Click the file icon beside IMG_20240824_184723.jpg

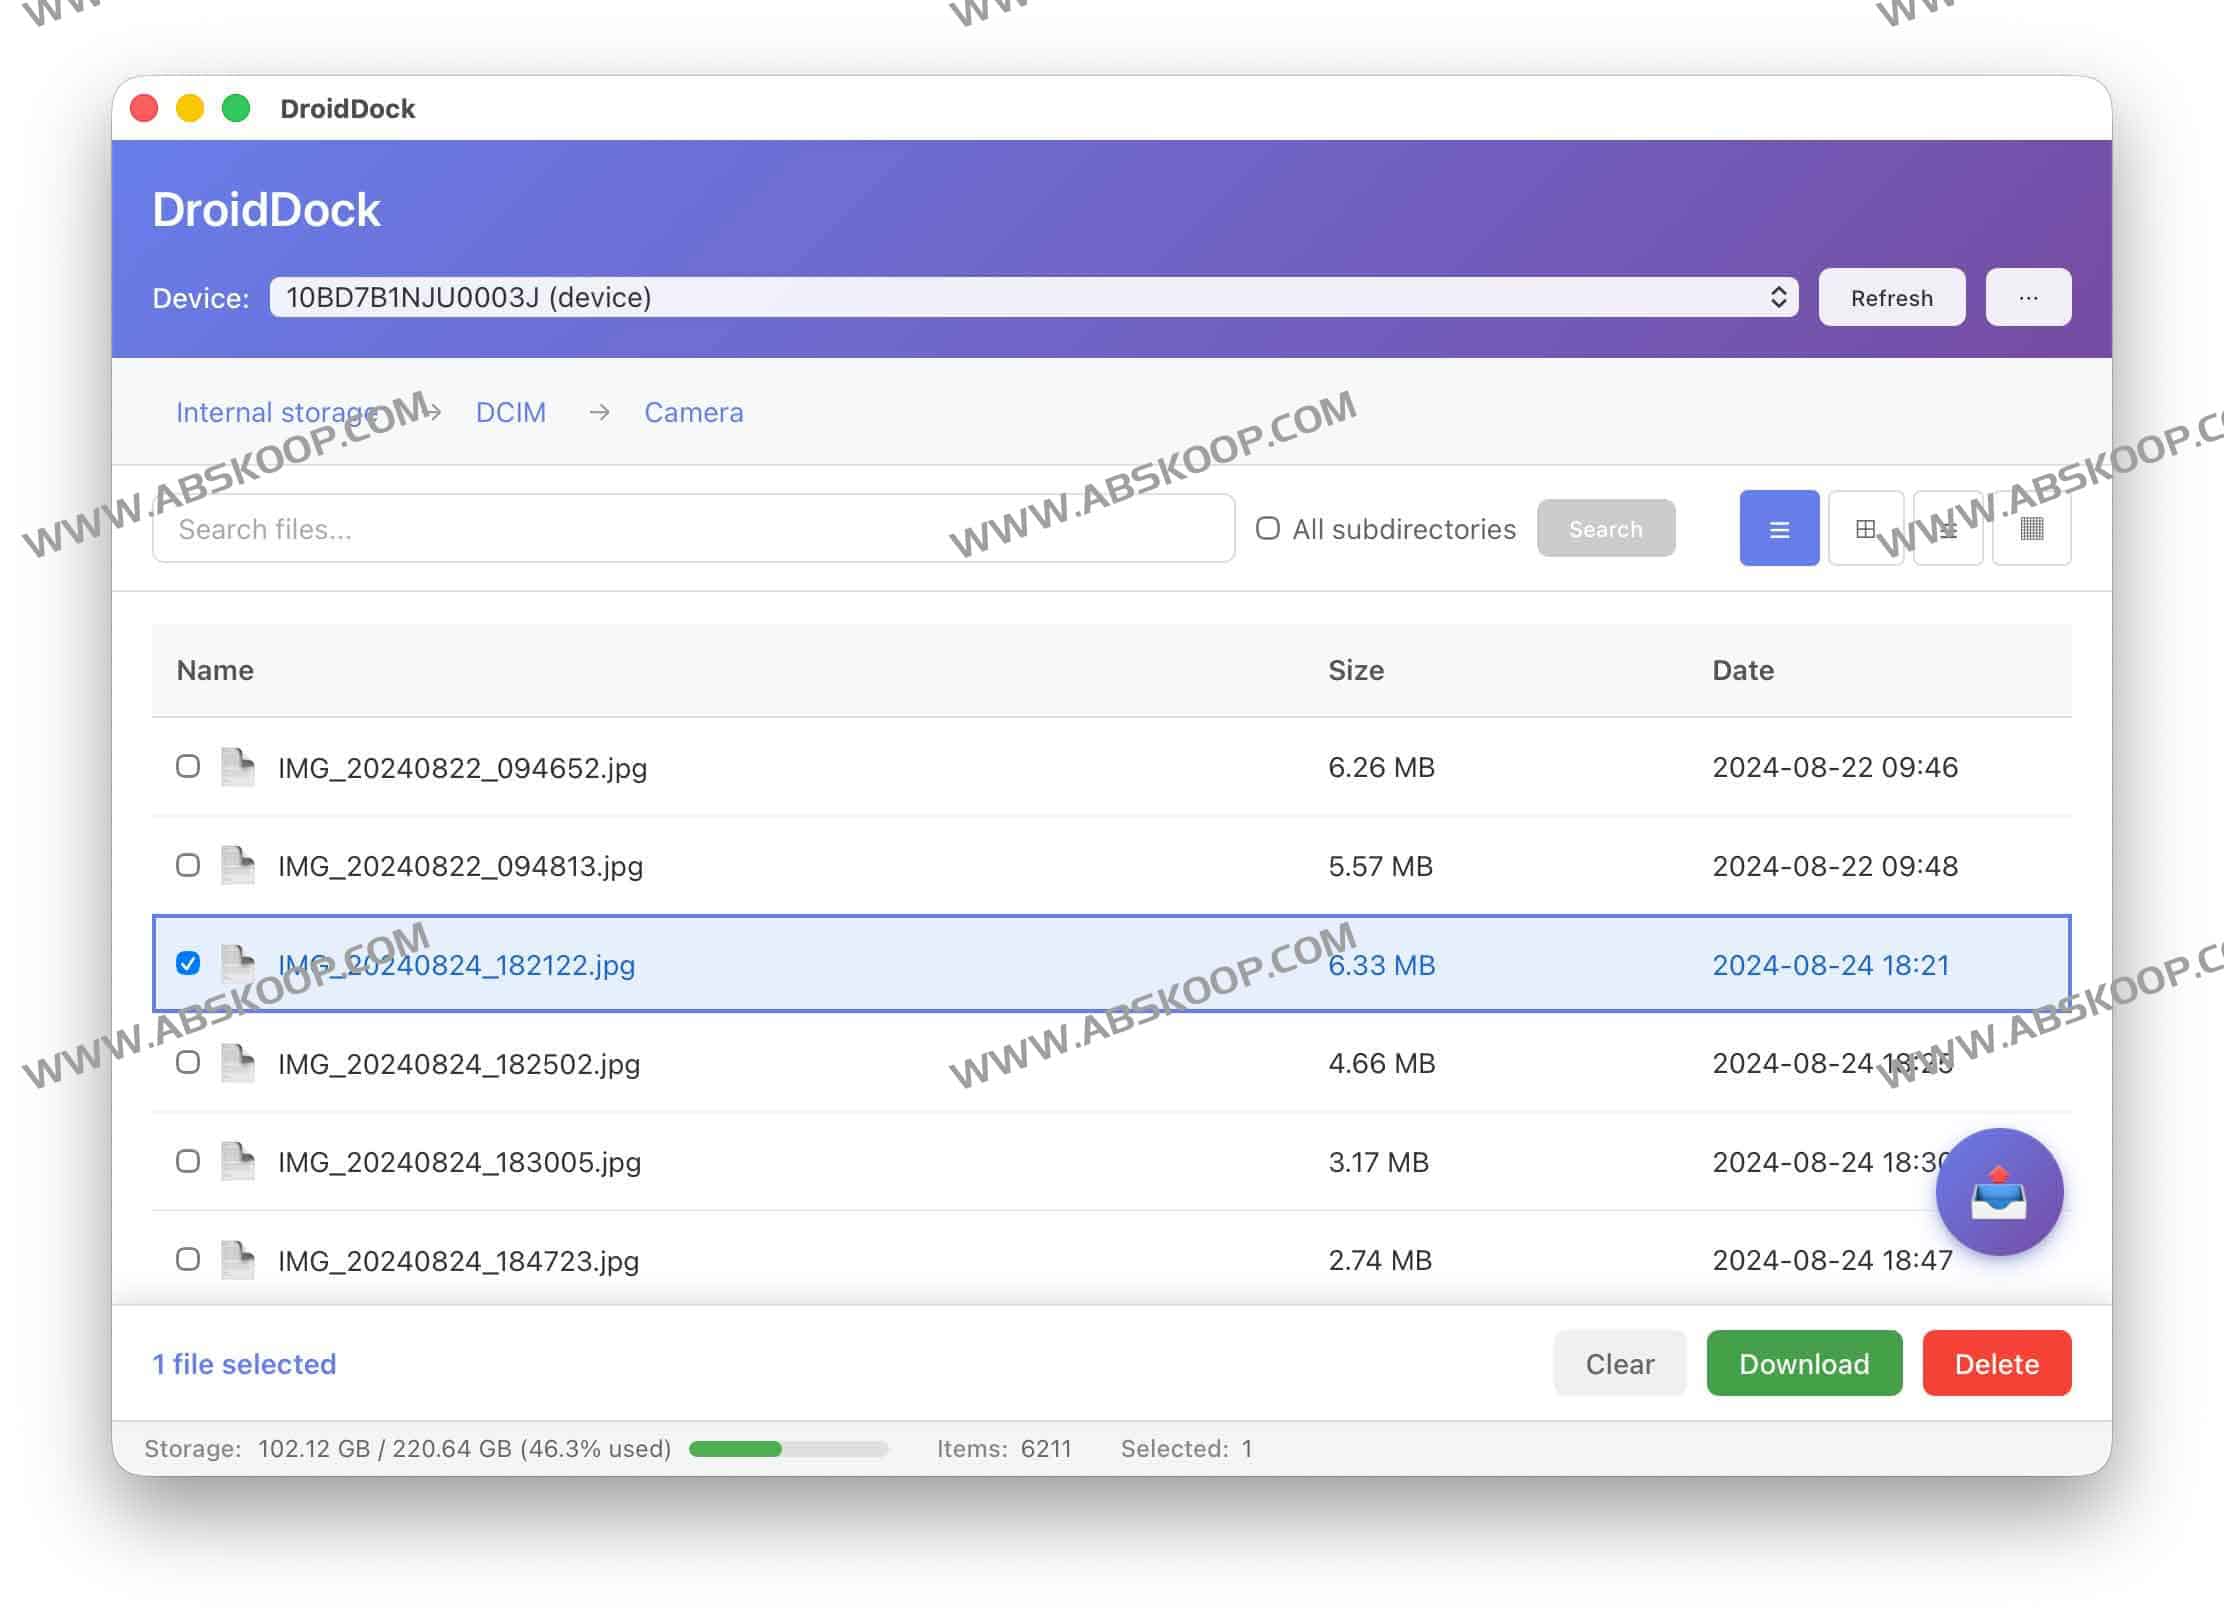point(238,1260)
